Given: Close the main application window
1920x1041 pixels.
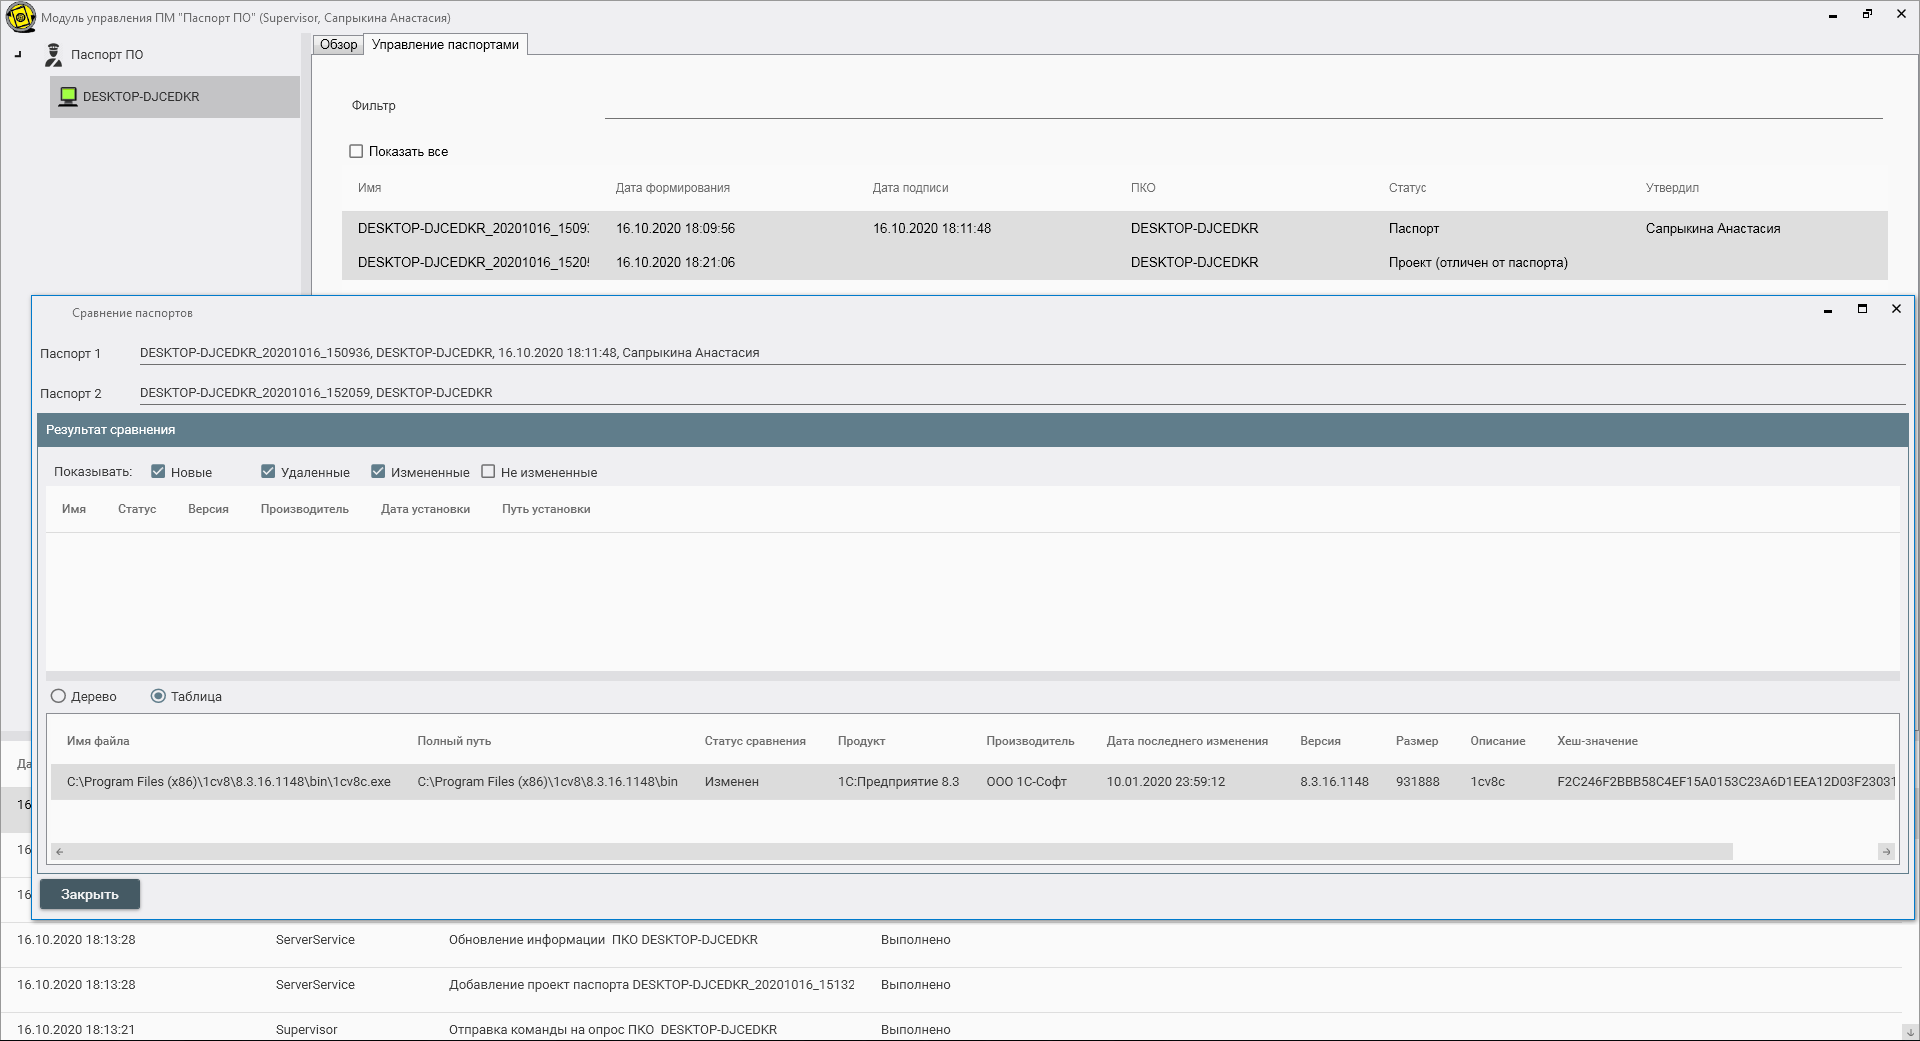Looking at the screenshot, I should [x=1901, y=14].
